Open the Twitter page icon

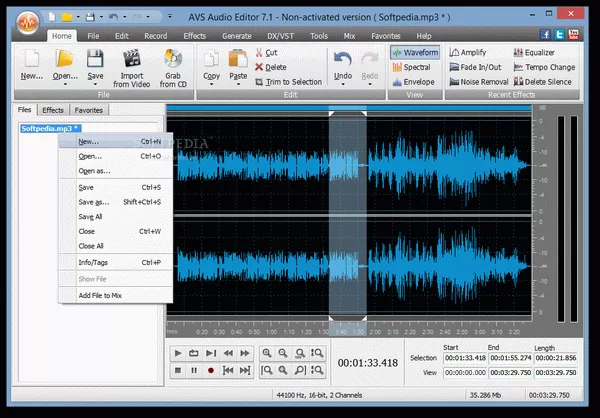(x=559, y=34)
